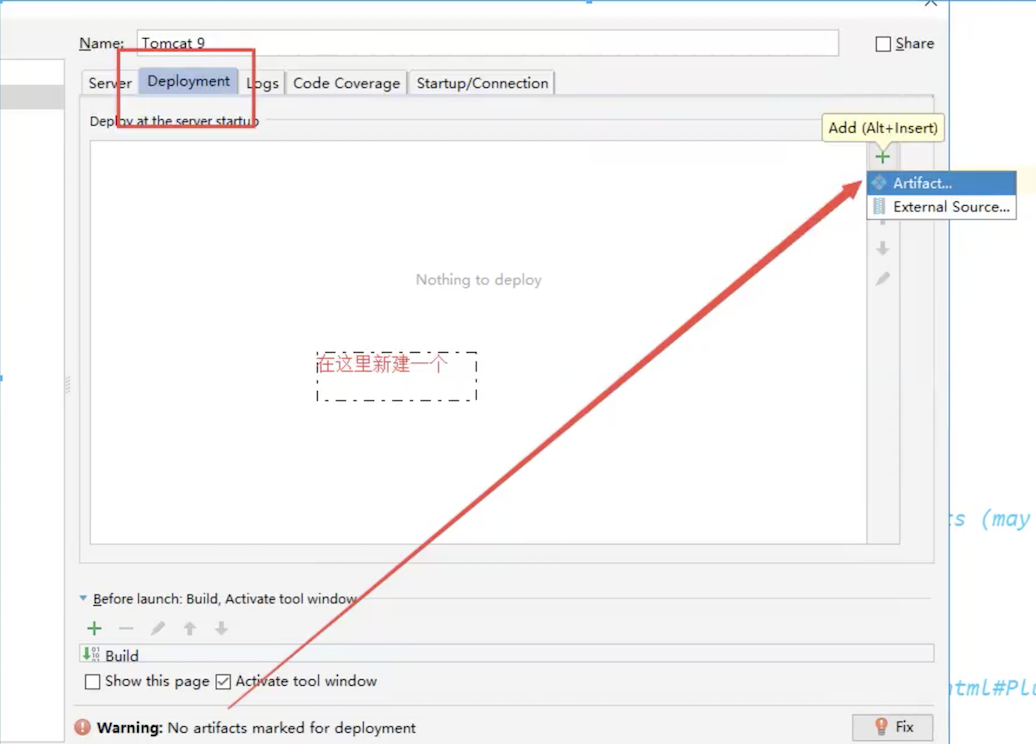
Task: Add a Before launch task with plus icon
Action: [94, 628]
